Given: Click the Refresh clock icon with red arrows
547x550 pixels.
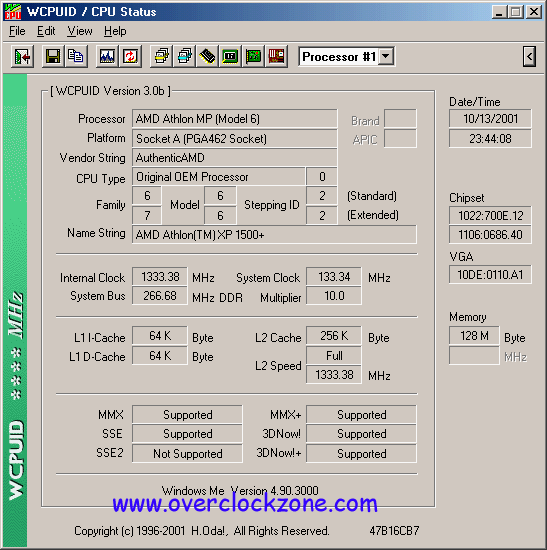Looking at the screenshot, I should pyautogui.click(x=130, y=56).
